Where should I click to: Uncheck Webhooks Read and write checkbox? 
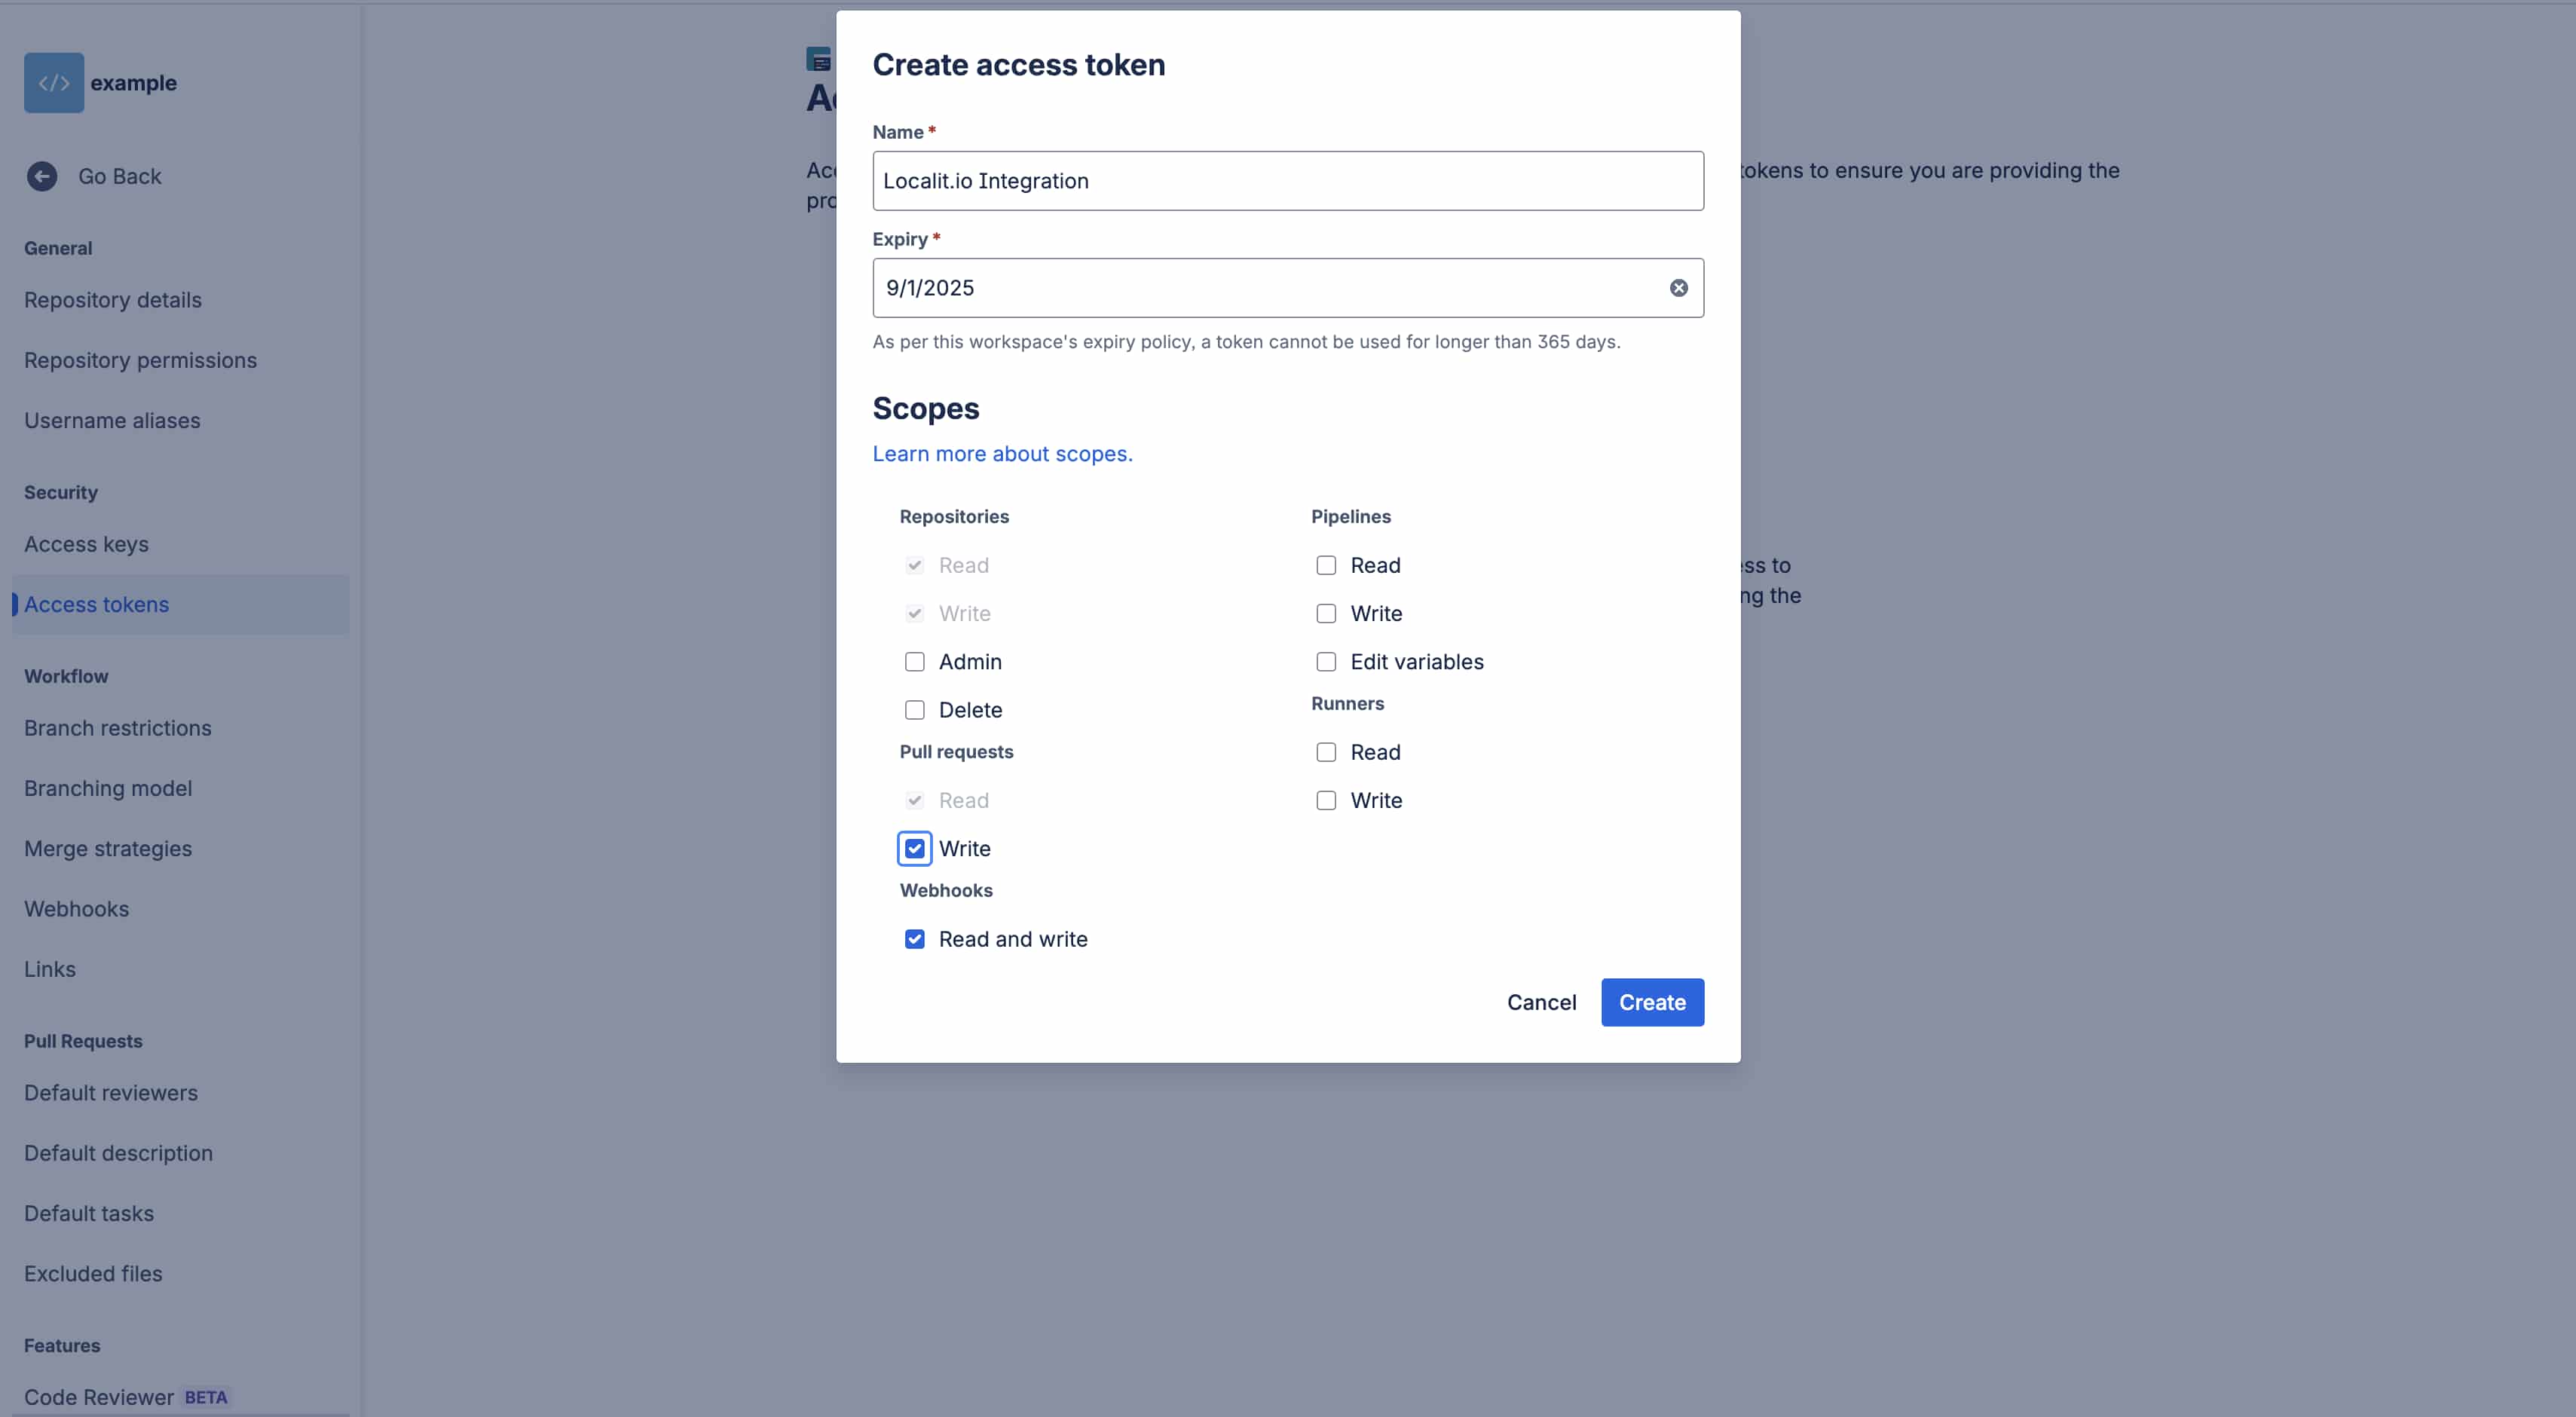point(914,939)
